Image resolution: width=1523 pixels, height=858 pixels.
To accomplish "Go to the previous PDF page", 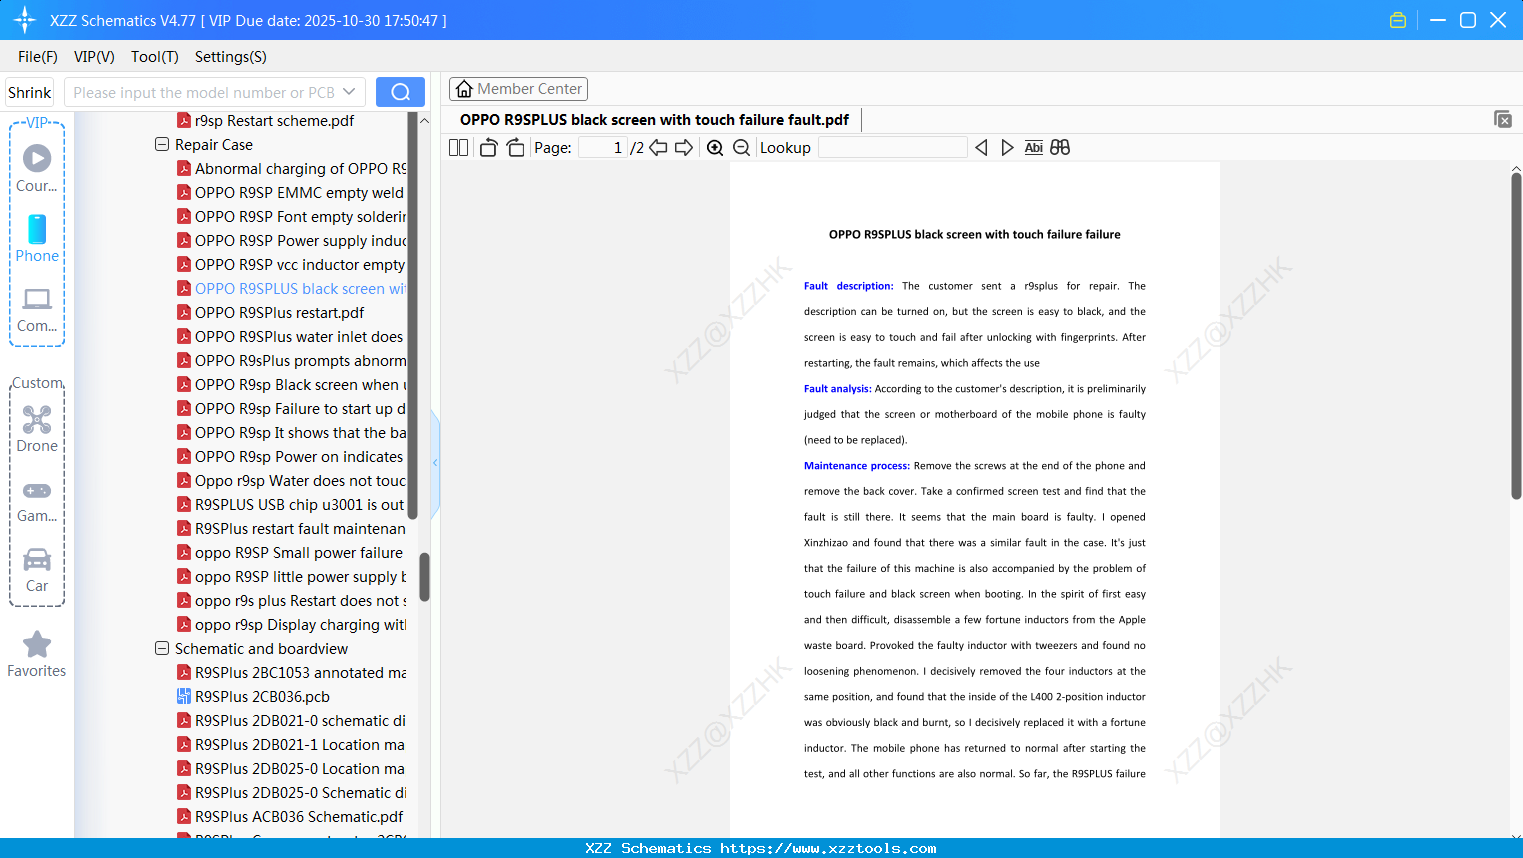I will click(658, 148).
